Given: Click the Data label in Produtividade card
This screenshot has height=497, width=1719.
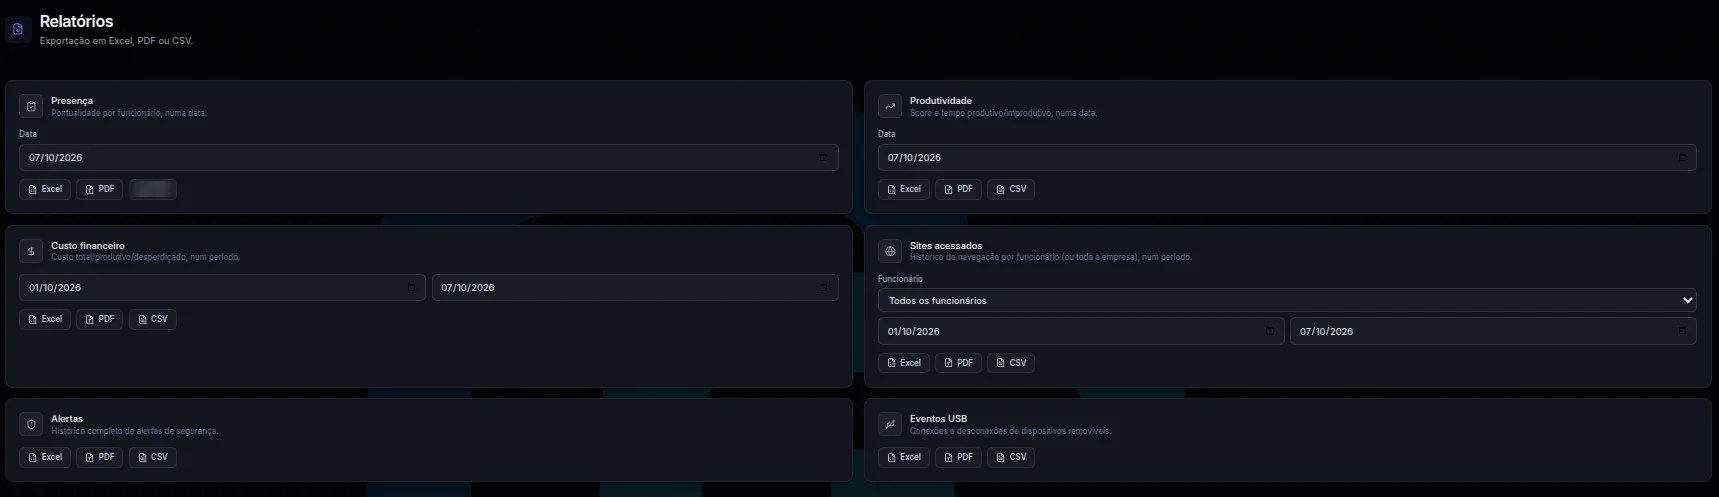Looking at the screenshot, I should click(x=887, y=134).
